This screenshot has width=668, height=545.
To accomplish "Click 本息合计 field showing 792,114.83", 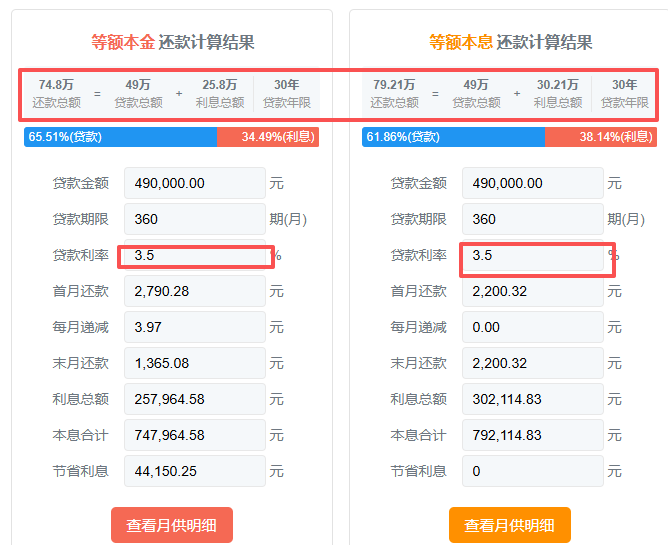I will coord(533,435).
